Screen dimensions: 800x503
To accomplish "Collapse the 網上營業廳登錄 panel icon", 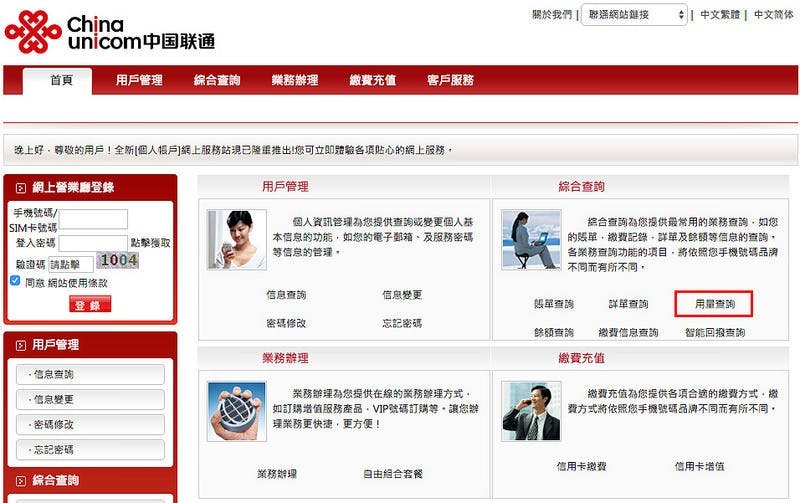I will pyautogui.click(x=21, y=188).
